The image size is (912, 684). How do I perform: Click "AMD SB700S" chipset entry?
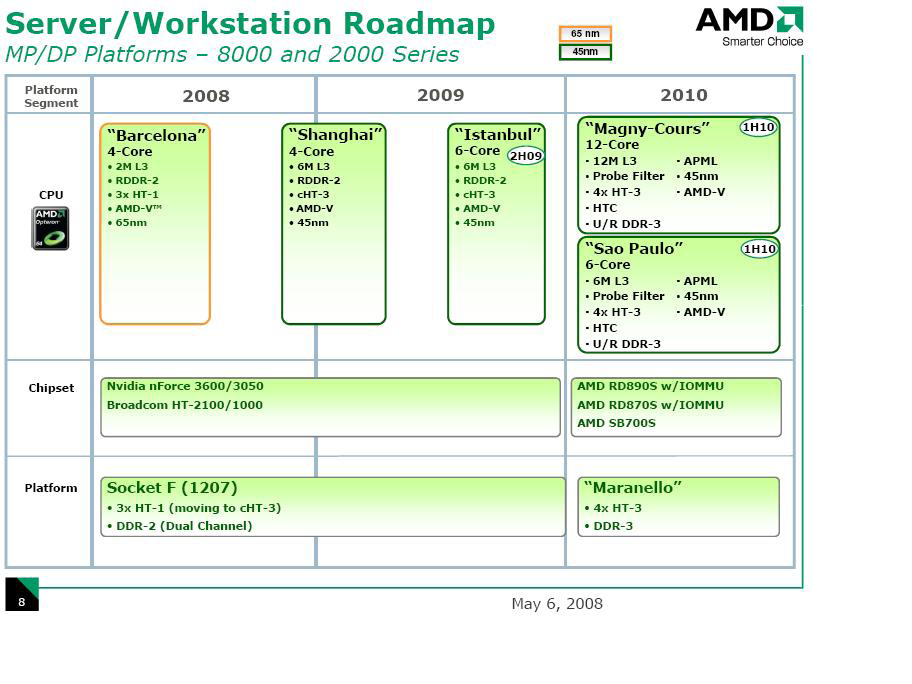point(617,423)
